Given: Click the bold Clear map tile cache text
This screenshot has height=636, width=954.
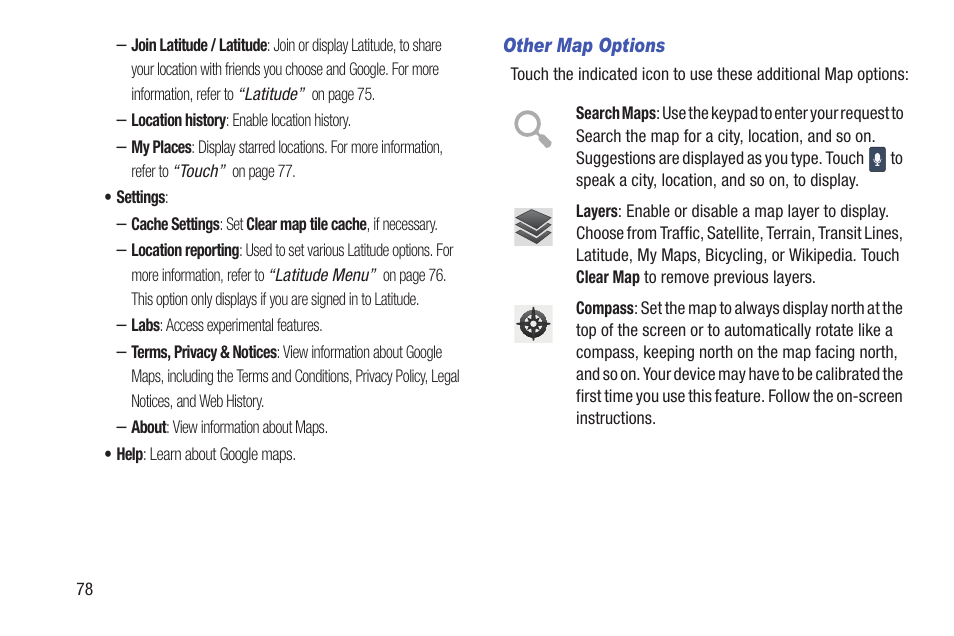Looking at the screenshot, I should click(x=306, y=225).
